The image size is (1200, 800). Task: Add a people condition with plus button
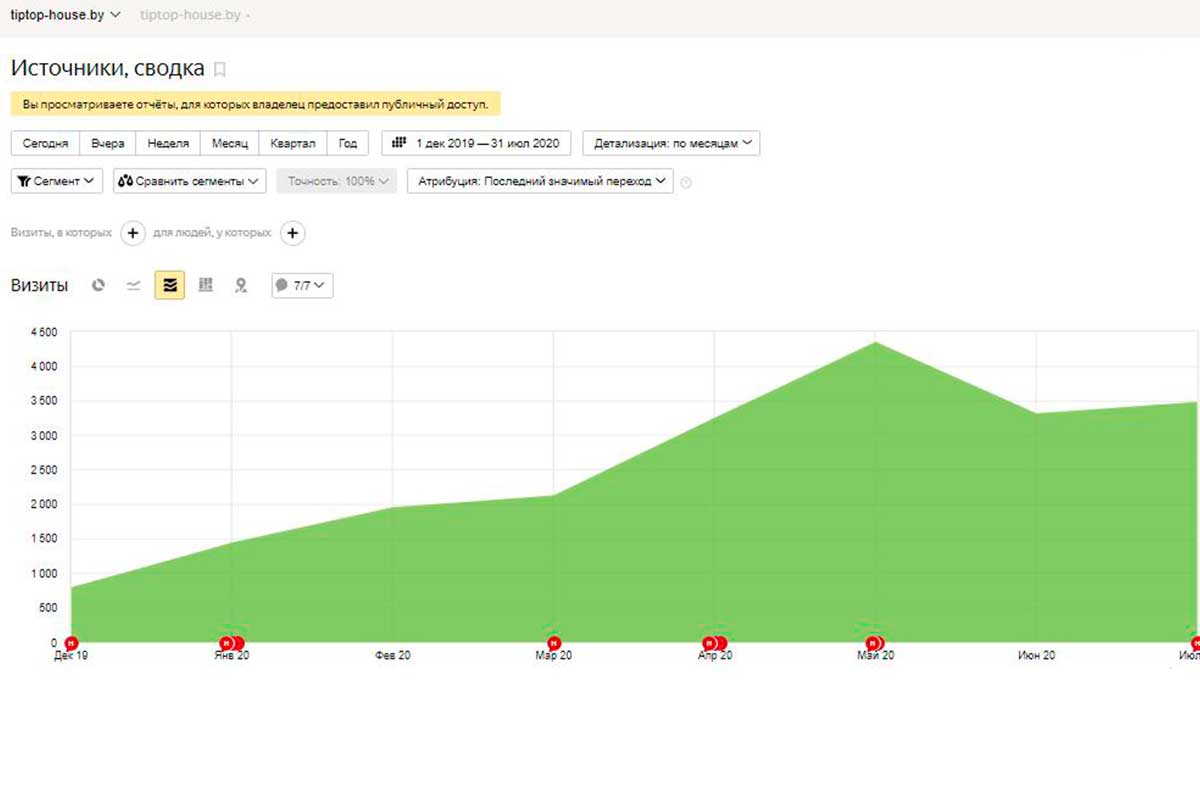click(292, 233)
